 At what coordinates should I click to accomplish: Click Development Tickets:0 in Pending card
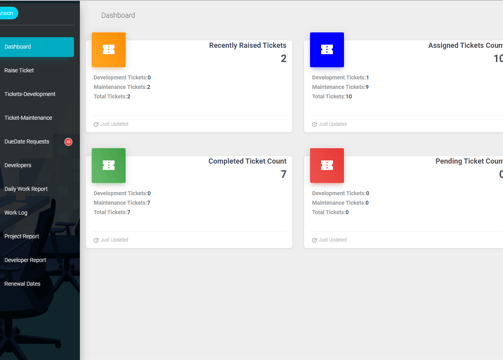(x=340, y=193)
